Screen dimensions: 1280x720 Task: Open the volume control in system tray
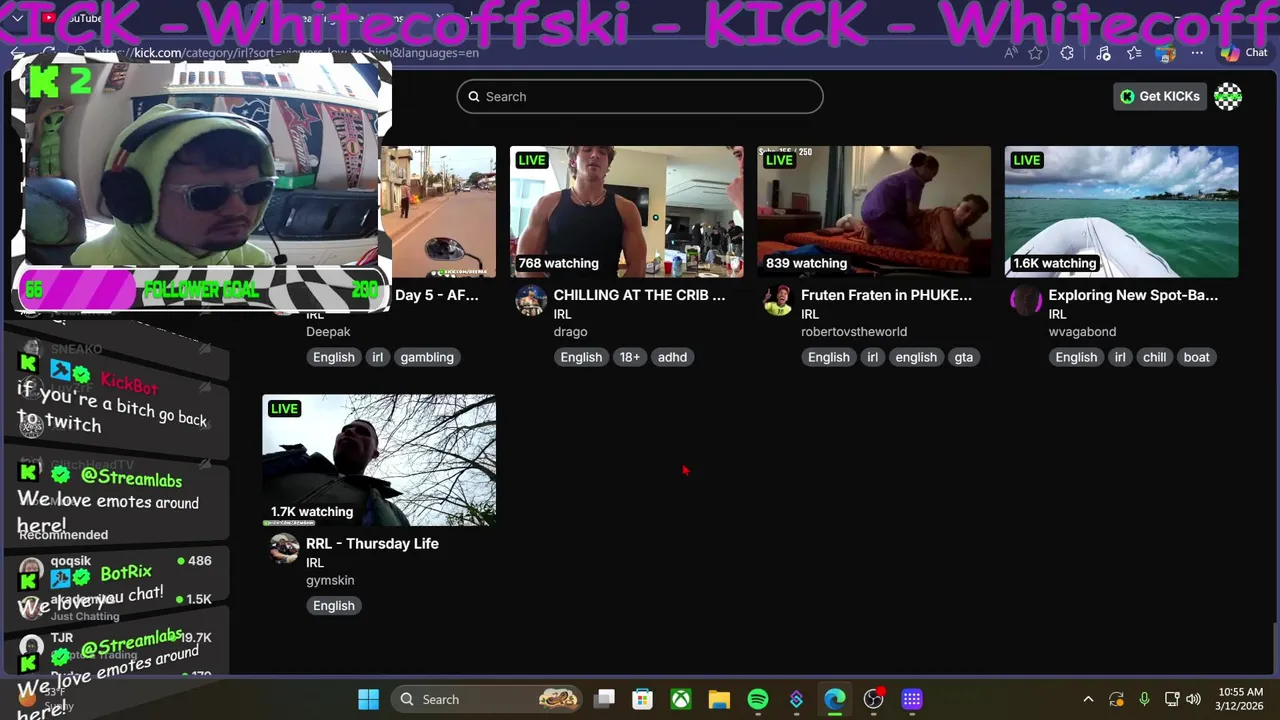click(x=1193, y=699)
